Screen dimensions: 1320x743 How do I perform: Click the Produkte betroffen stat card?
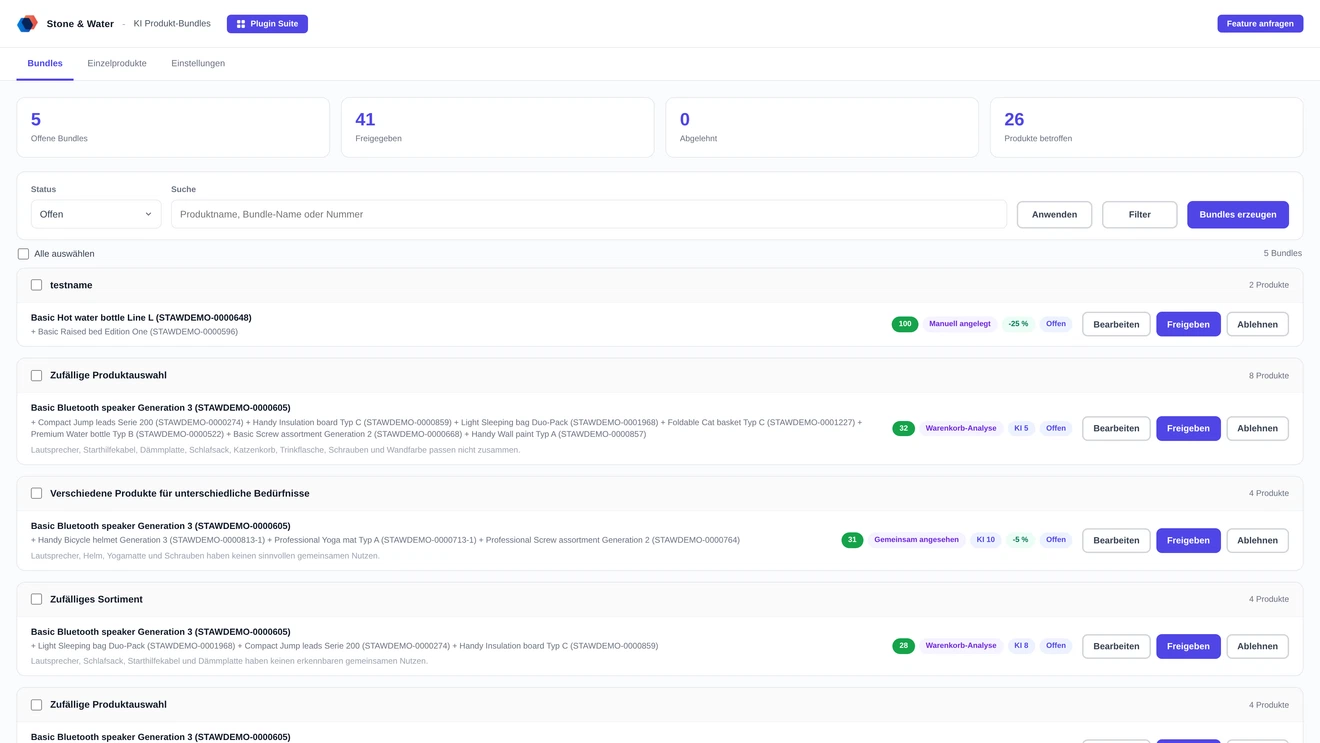click(1146, 127)
